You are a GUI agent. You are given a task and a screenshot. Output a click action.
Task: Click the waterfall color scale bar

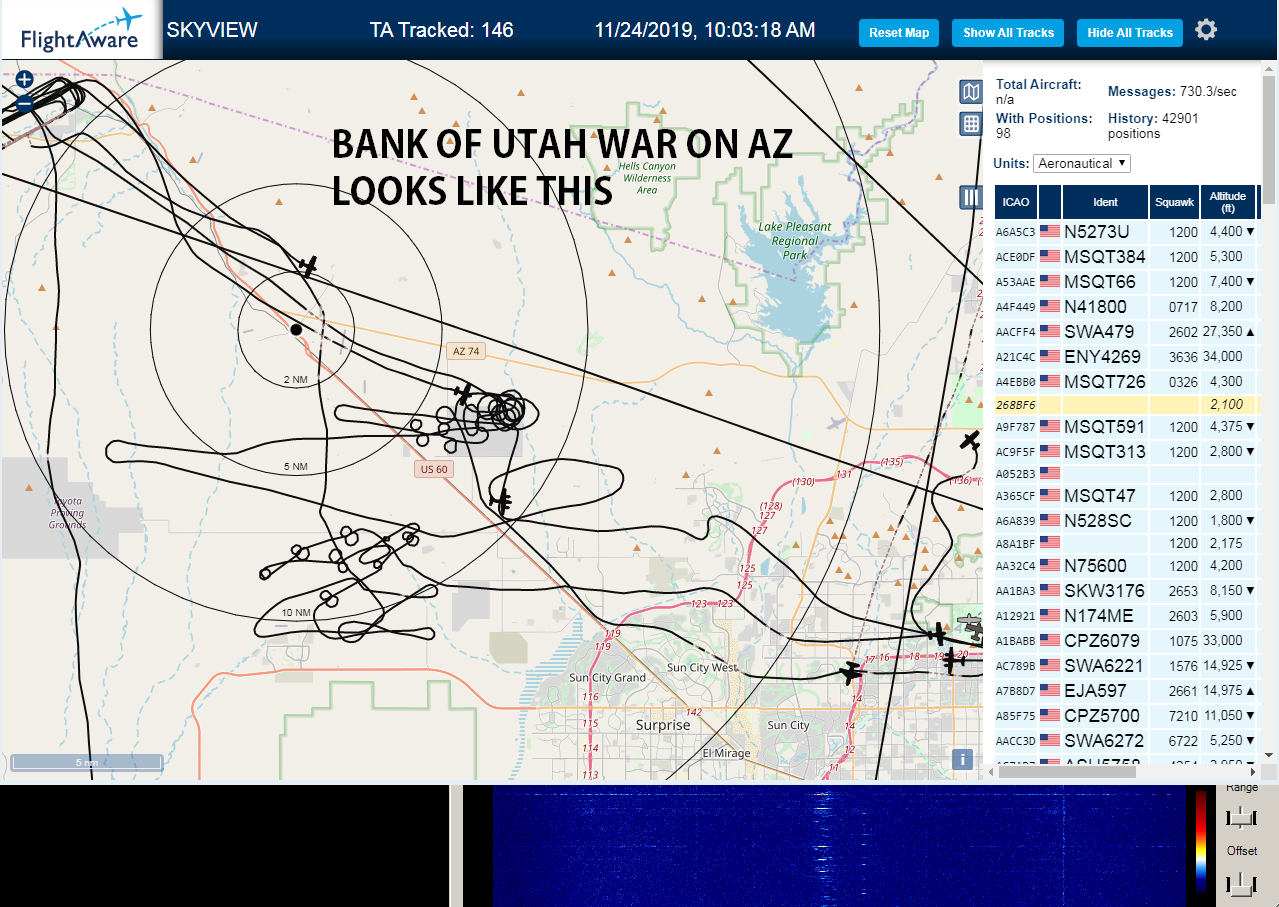(x=1201, y=840)
